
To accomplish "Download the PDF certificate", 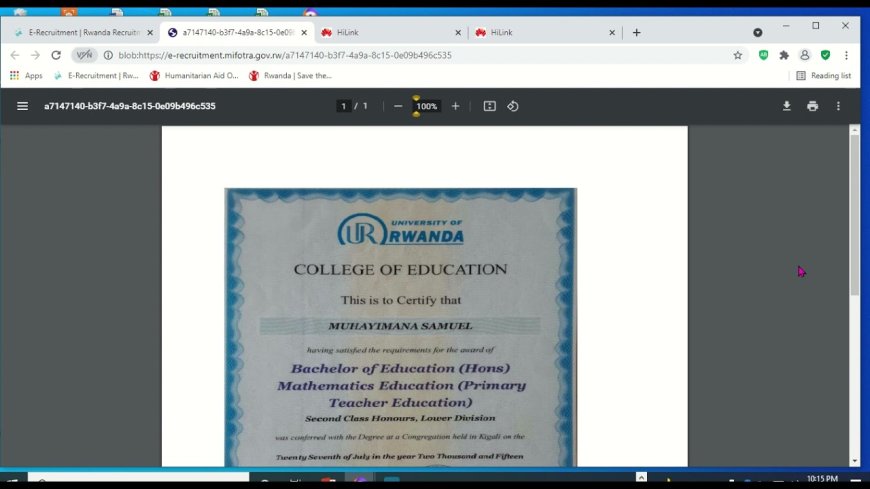I will point(786,106).
